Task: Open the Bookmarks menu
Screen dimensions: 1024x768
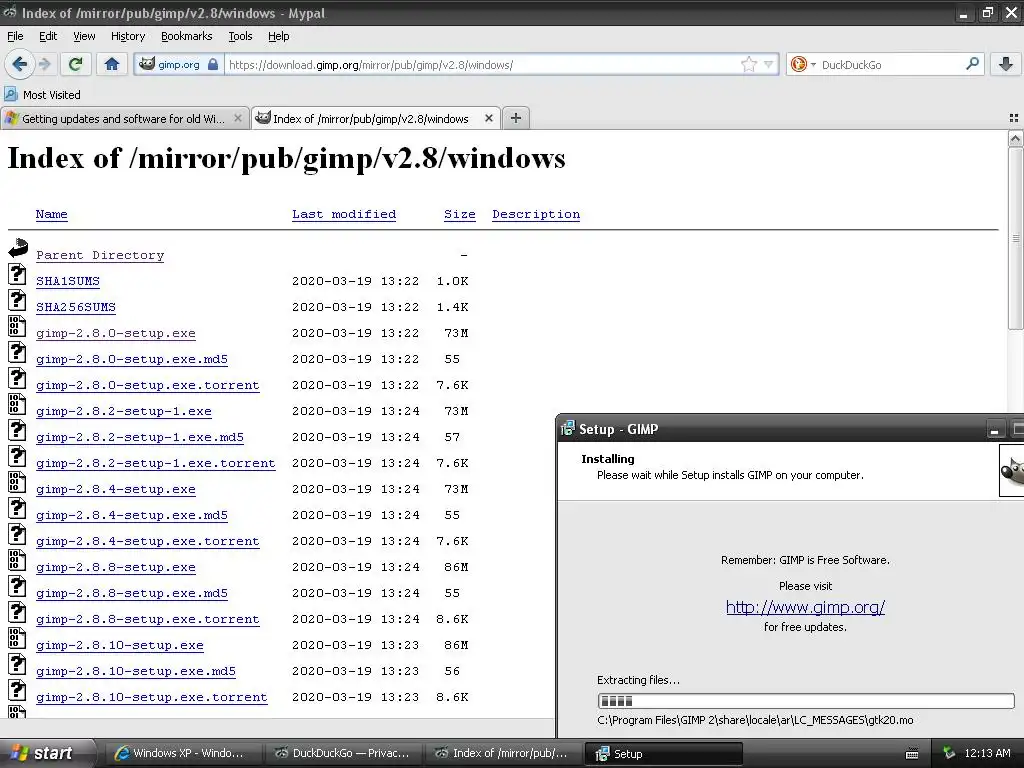Action: pyautogui.click(x=186, y=36)
